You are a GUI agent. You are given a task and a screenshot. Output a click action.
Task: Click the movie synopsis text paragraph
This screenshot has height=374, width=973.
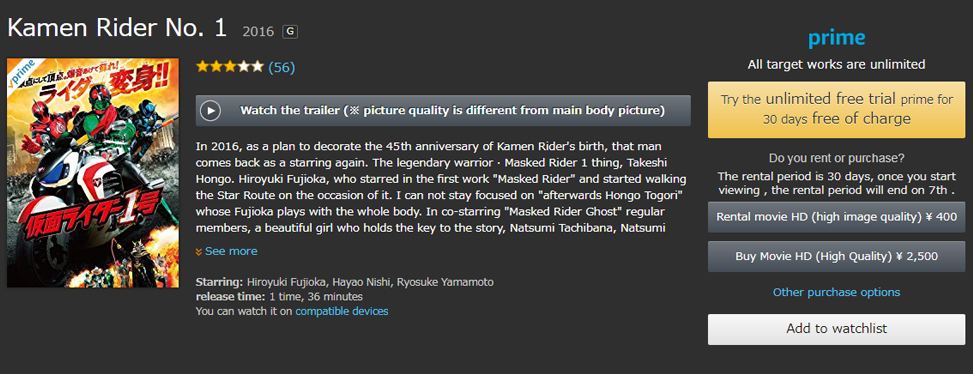[x=441, y=187]
